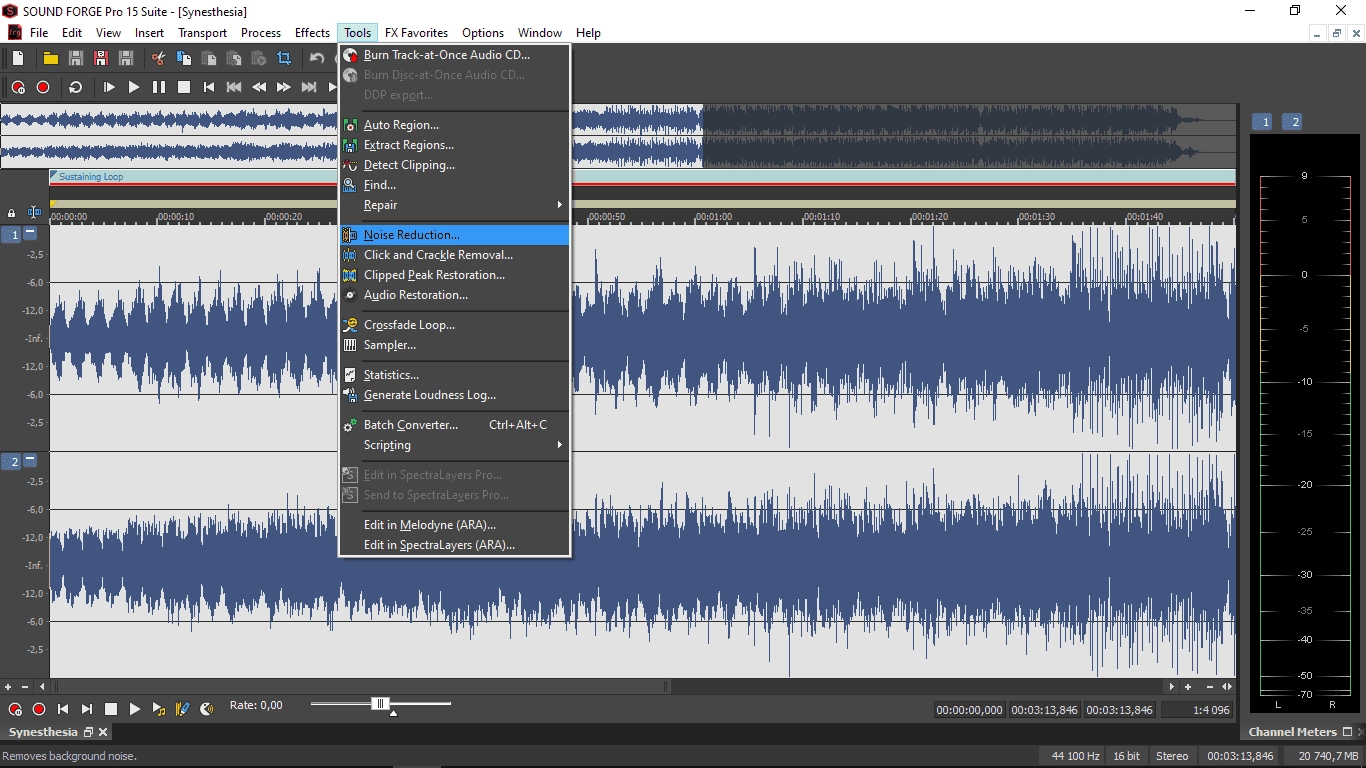The image size is (1366, 768).
Task: Cut selection with the scissors icon
Action: point(158,59)
